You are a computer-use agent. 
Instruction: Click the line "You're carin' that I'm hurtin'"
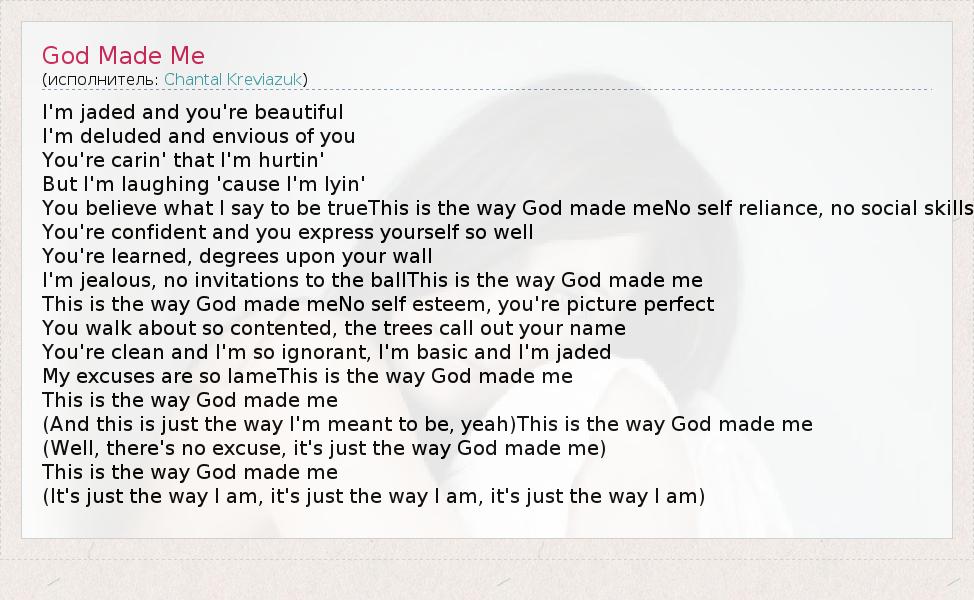pos(184,160)
